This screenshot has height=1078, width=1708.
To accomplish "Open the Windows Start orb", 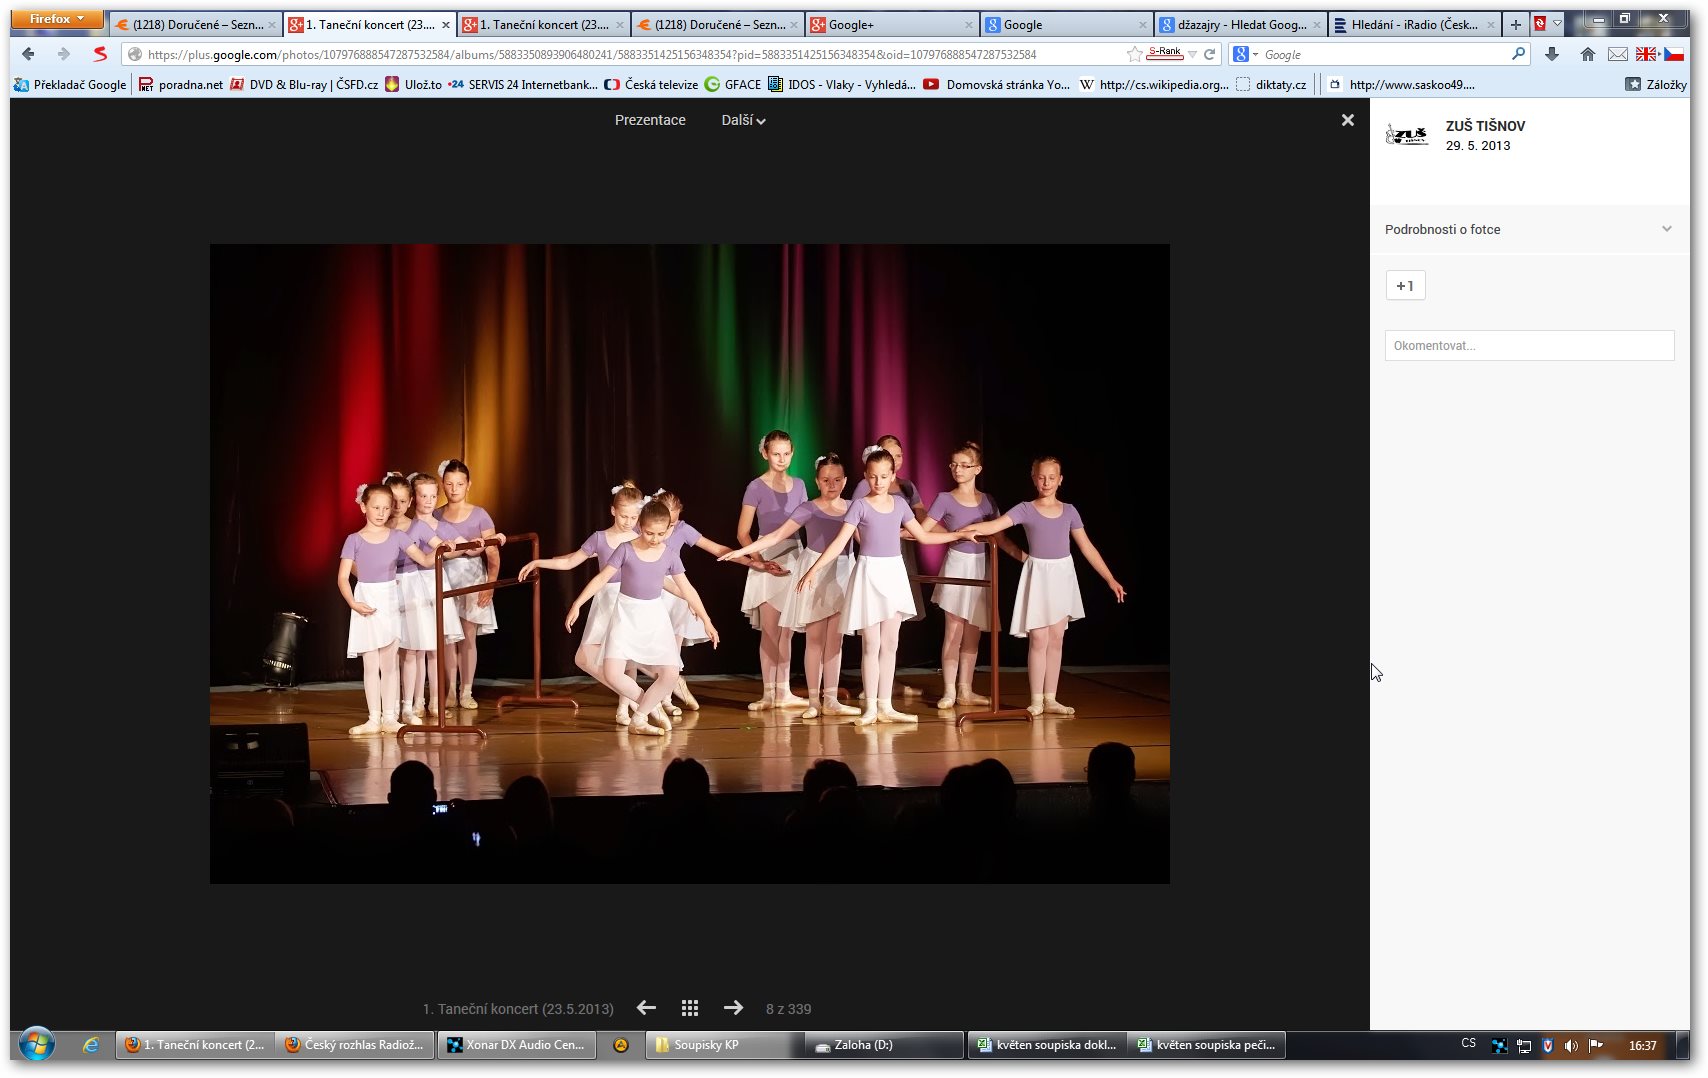I will tap(37, 1045).
